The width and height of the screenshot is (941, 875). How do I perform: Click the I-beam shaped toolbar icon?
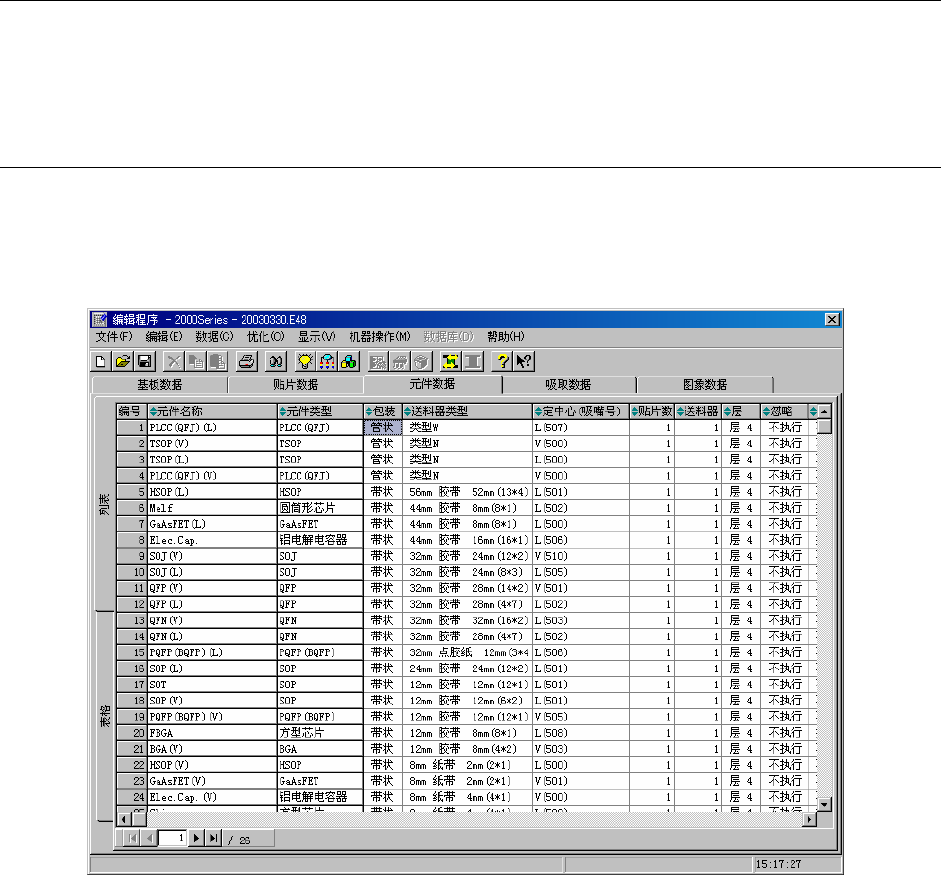(472, 361)
